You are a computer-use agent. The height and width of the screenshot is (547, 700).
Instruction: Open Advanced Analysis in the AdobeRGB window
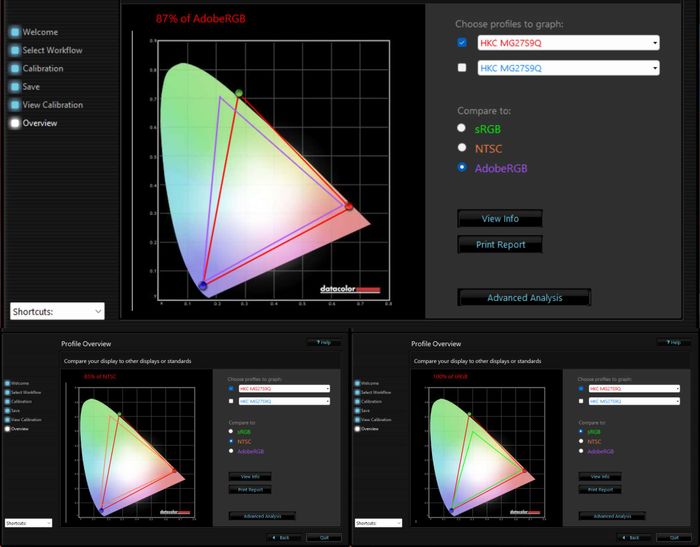tap(524, 297)
